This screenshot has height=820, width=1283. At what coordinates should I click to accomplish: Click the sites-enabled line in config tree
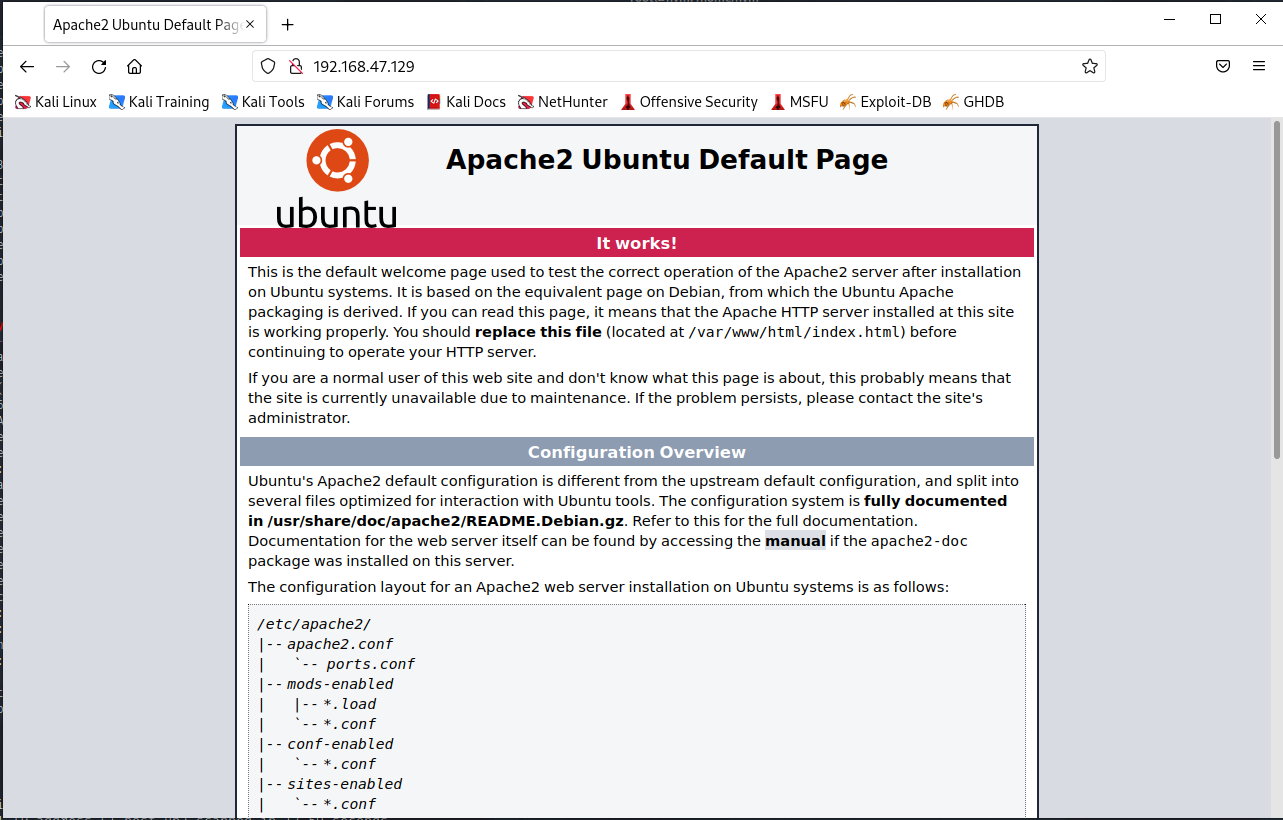pyautogui.click(x=345, y=784)
